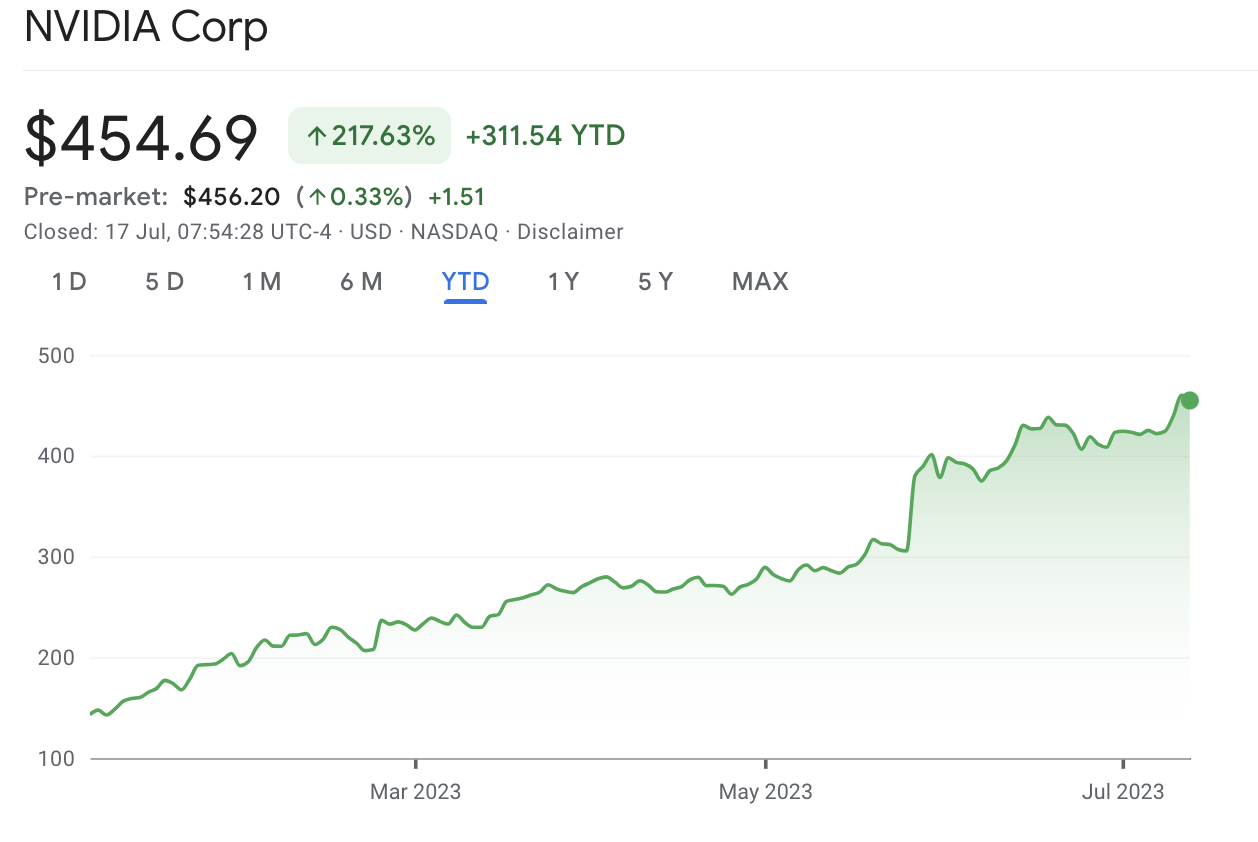Click the up arrow in percentage badge
1258x842 pixels.
316,136
